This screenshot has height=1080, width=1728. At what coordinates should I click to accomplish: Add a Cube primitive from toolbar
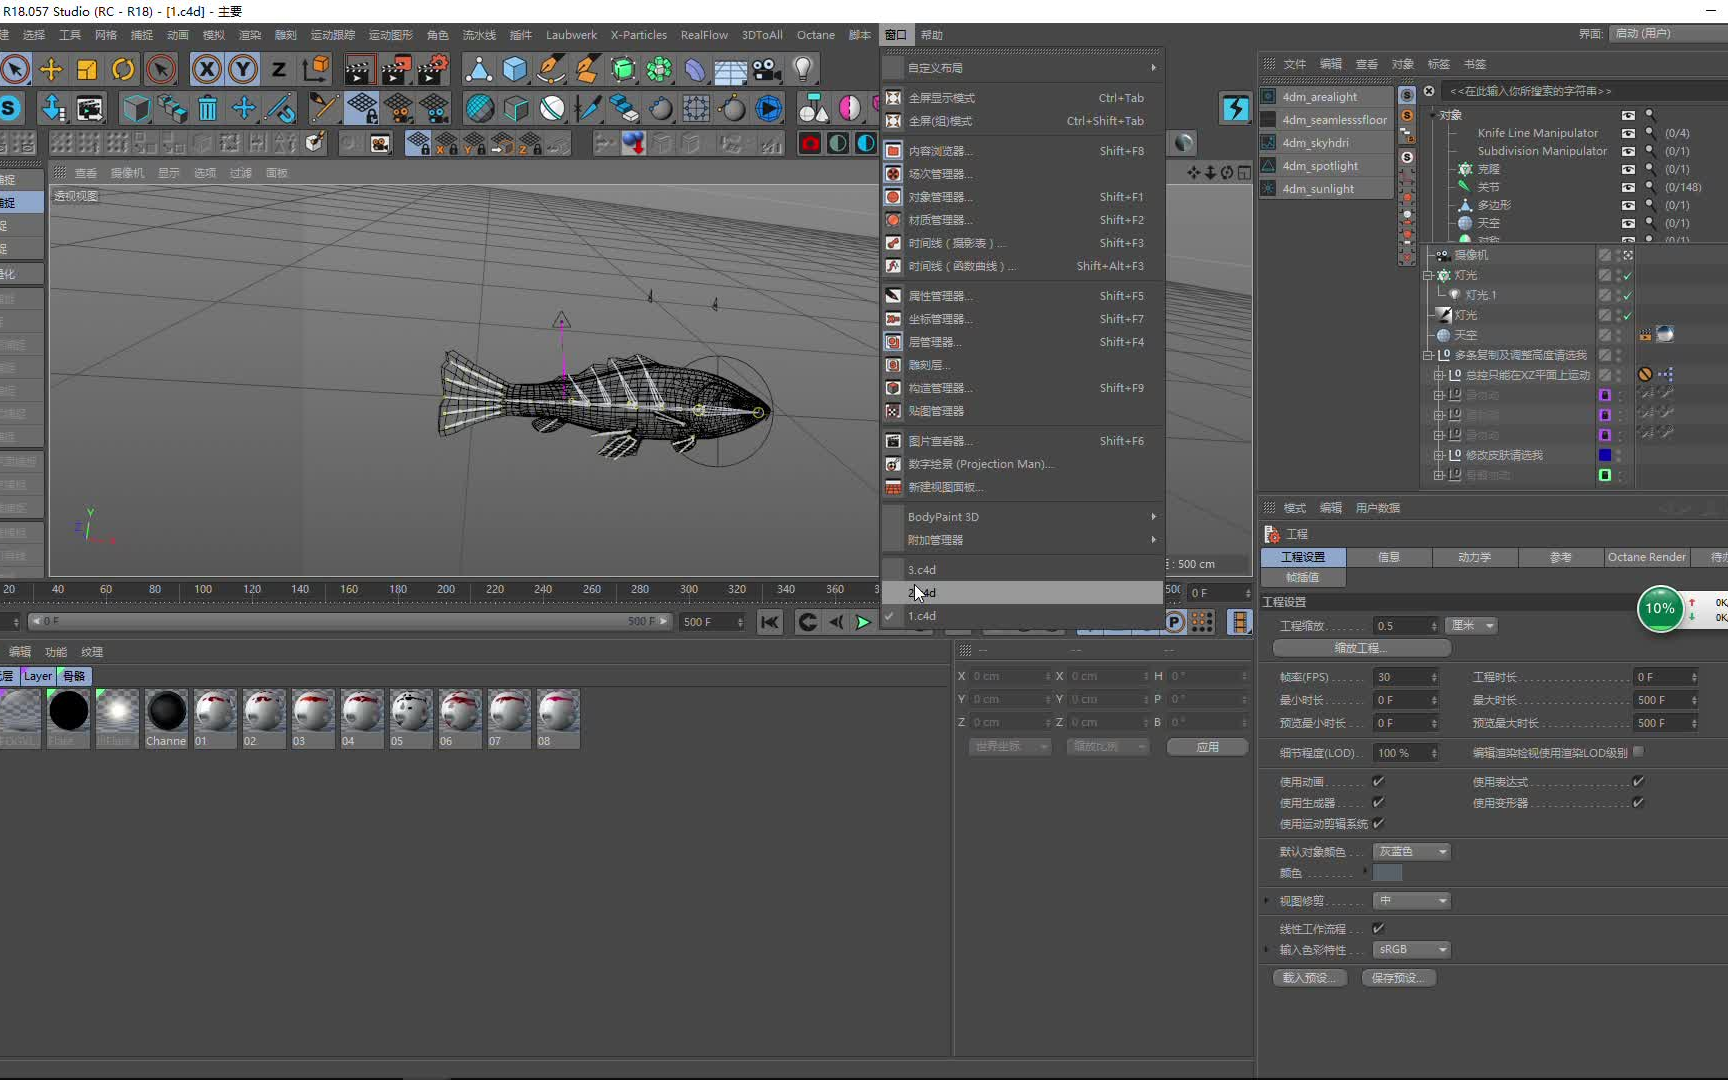click(x=515, y=69)
